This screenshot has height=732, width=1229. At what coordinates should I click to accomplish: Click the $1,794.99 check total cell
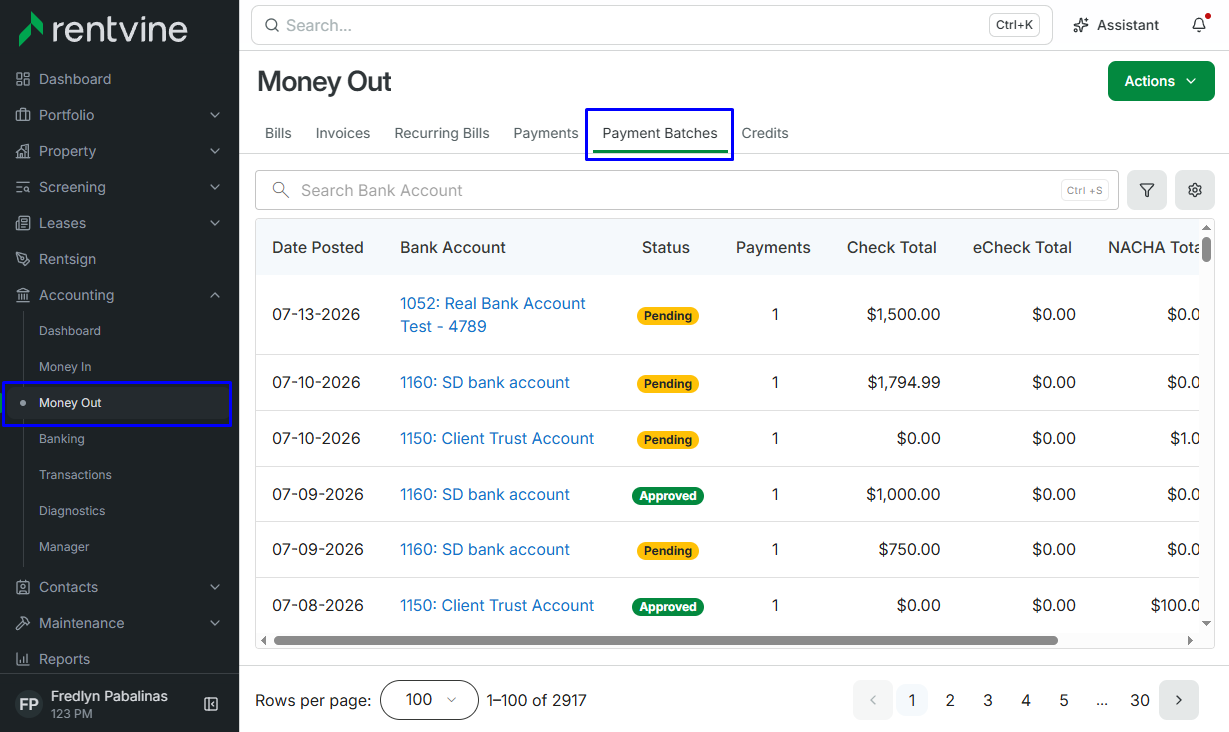[x=904, y=382]
